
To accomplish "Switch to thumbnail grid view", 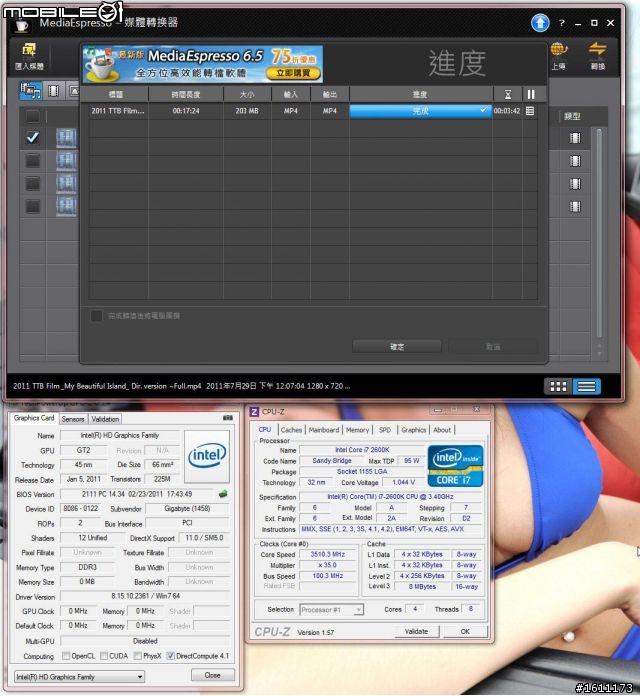I will 558,386.
